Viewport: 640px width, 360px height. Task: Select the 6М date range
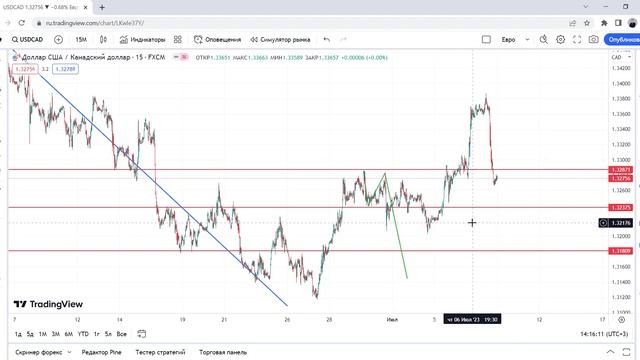point(69,334)
